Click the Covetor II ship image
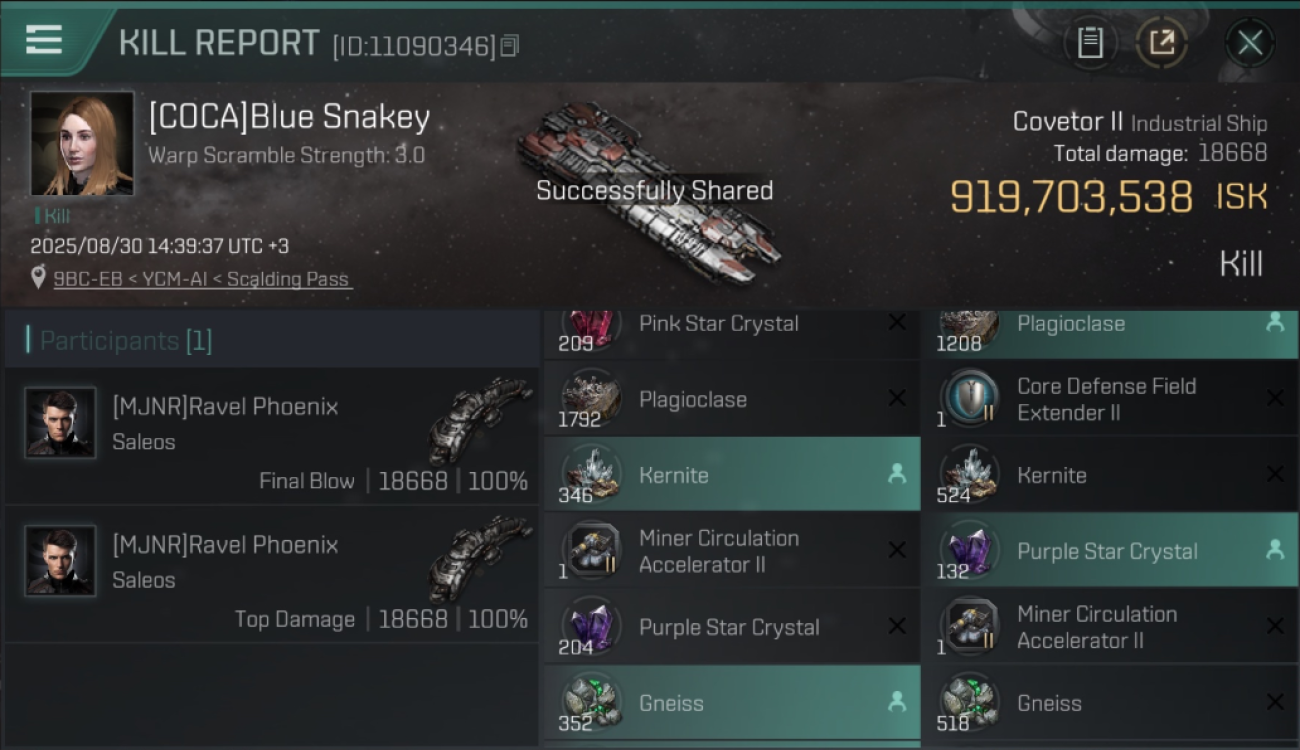 pyautogui.click(x=648, y=192)
